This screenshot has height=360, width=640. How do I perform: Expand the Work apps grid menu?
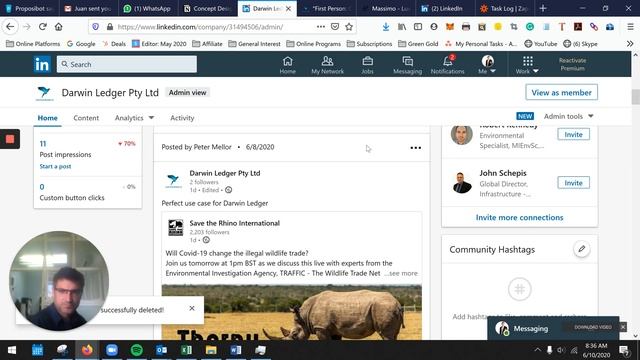527,65
